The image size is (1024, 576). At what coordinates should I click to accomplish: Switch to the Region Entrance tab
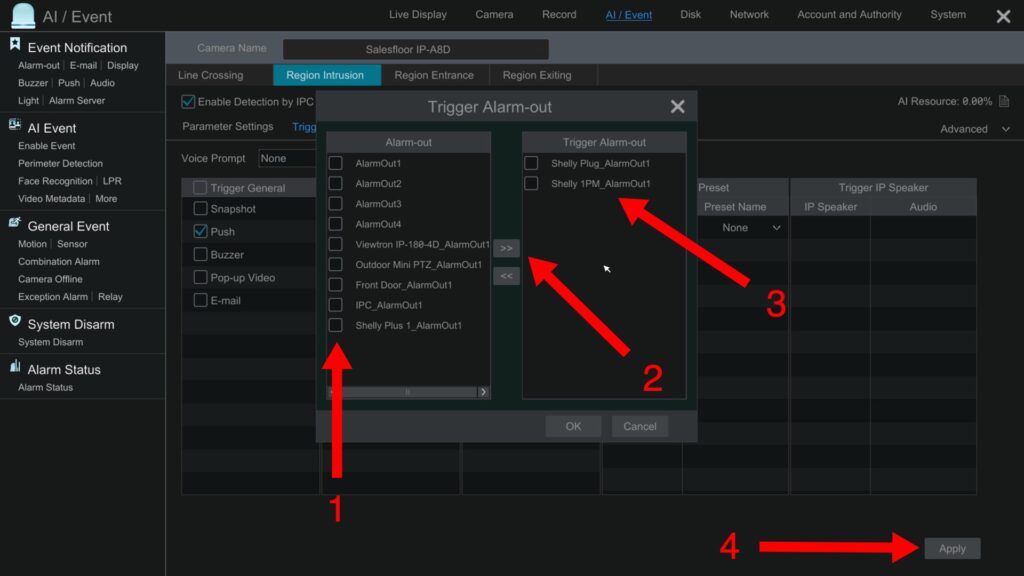pyautogui.click(x=434, y=75)
